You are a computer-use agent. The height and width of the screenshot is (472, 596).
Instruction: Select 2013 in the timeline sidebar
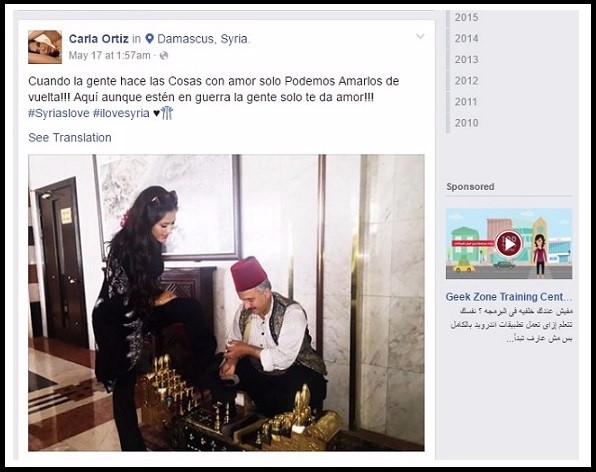[466, 60]
